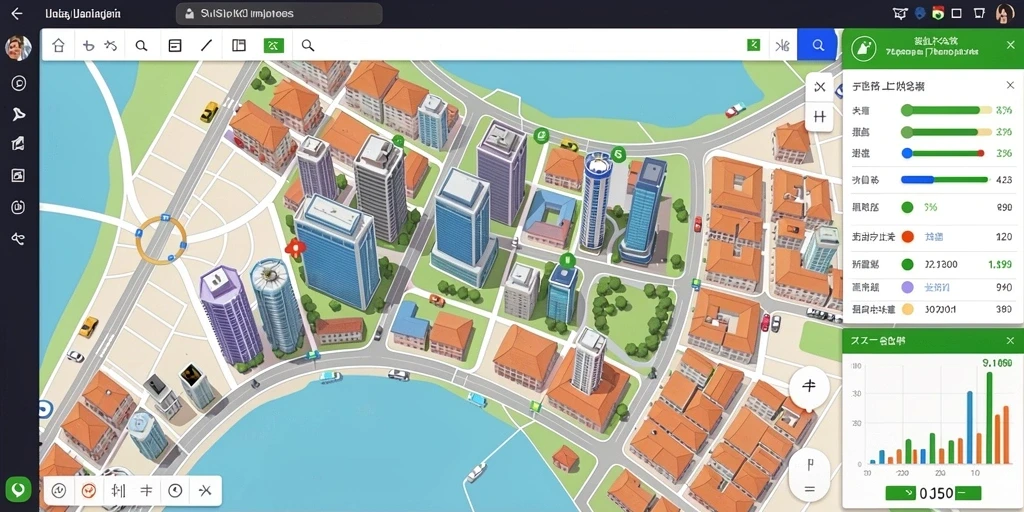The width and height of the screenshot is (1024, 512).
Task: Click the address bar in the top bar
Action: (x=280, y=14)
